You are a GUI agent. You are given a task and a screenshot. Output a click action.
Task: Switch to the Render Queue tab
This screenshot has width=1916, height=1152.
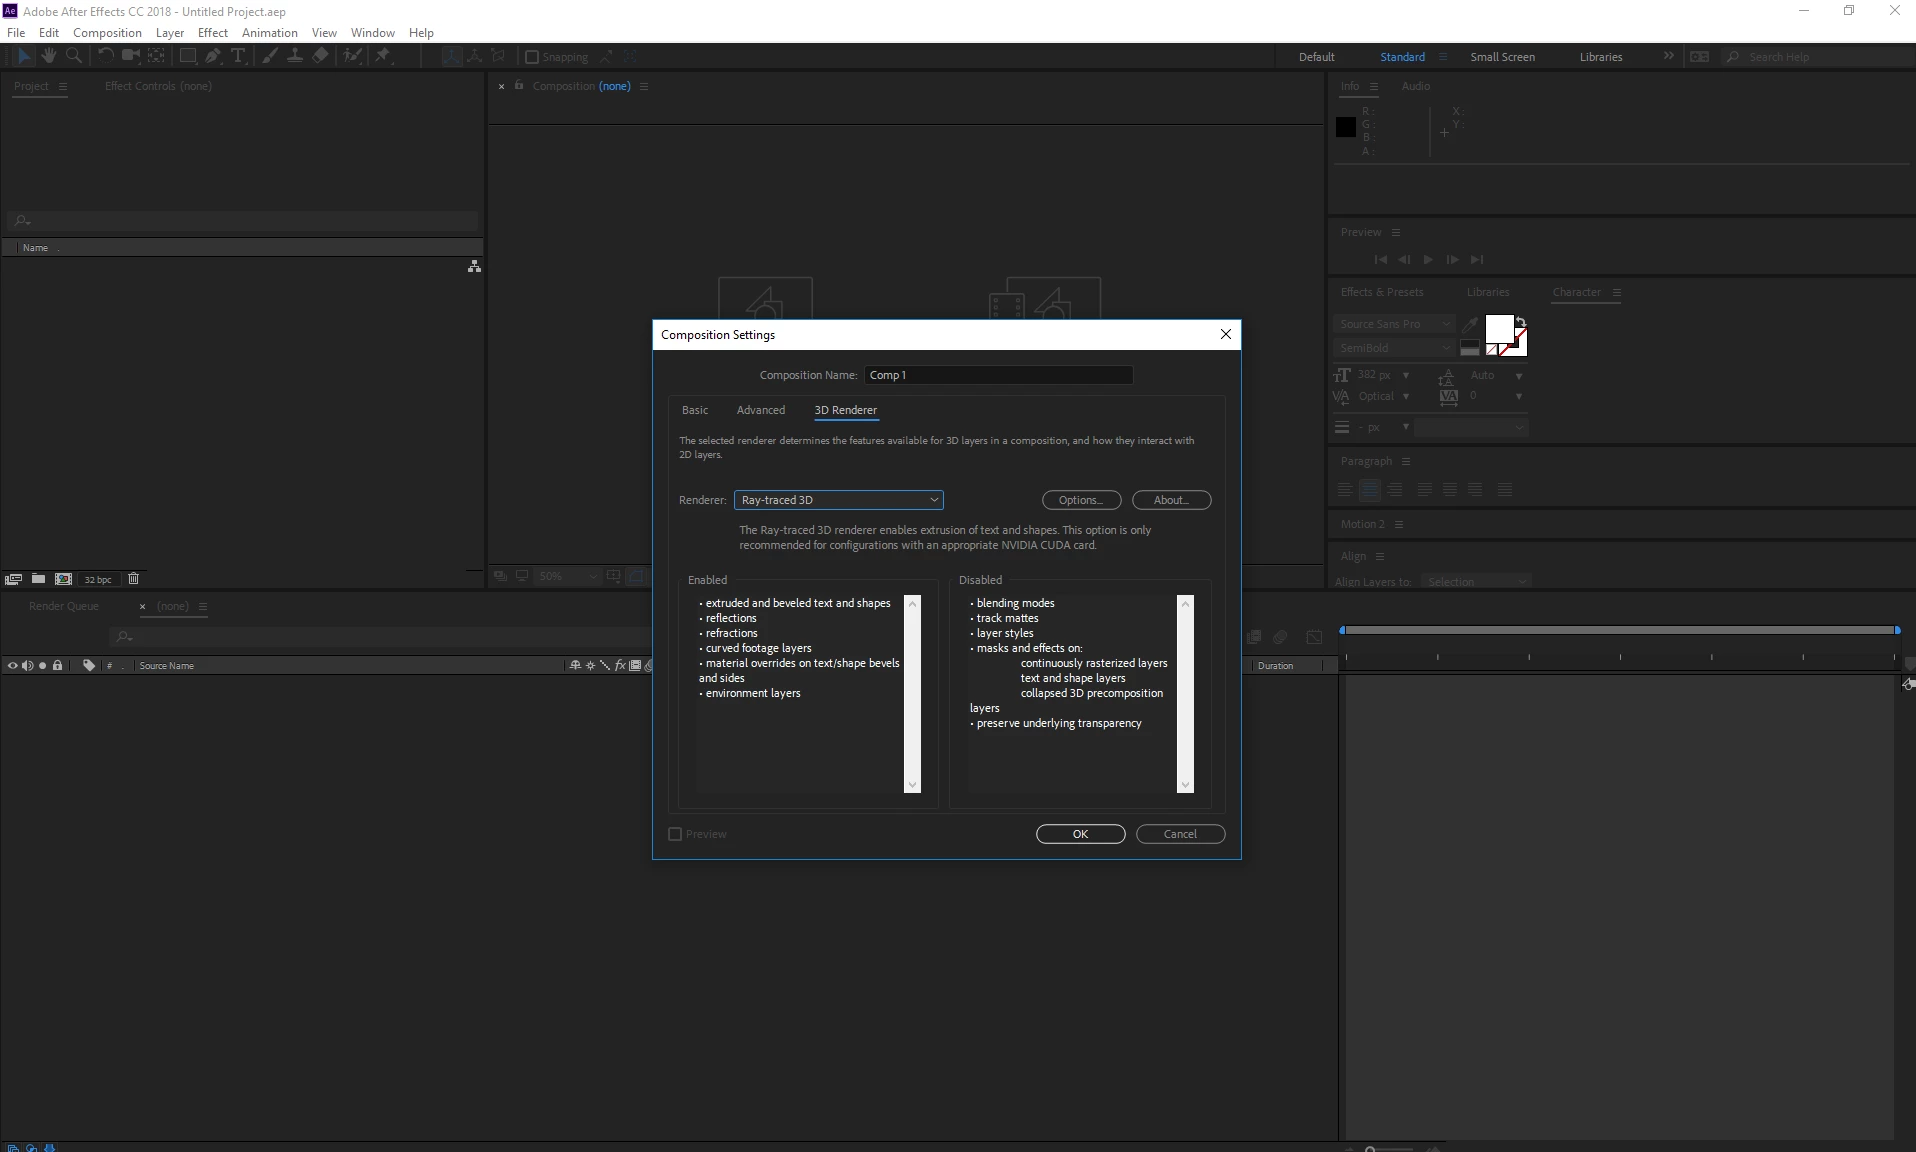[64, 606]
